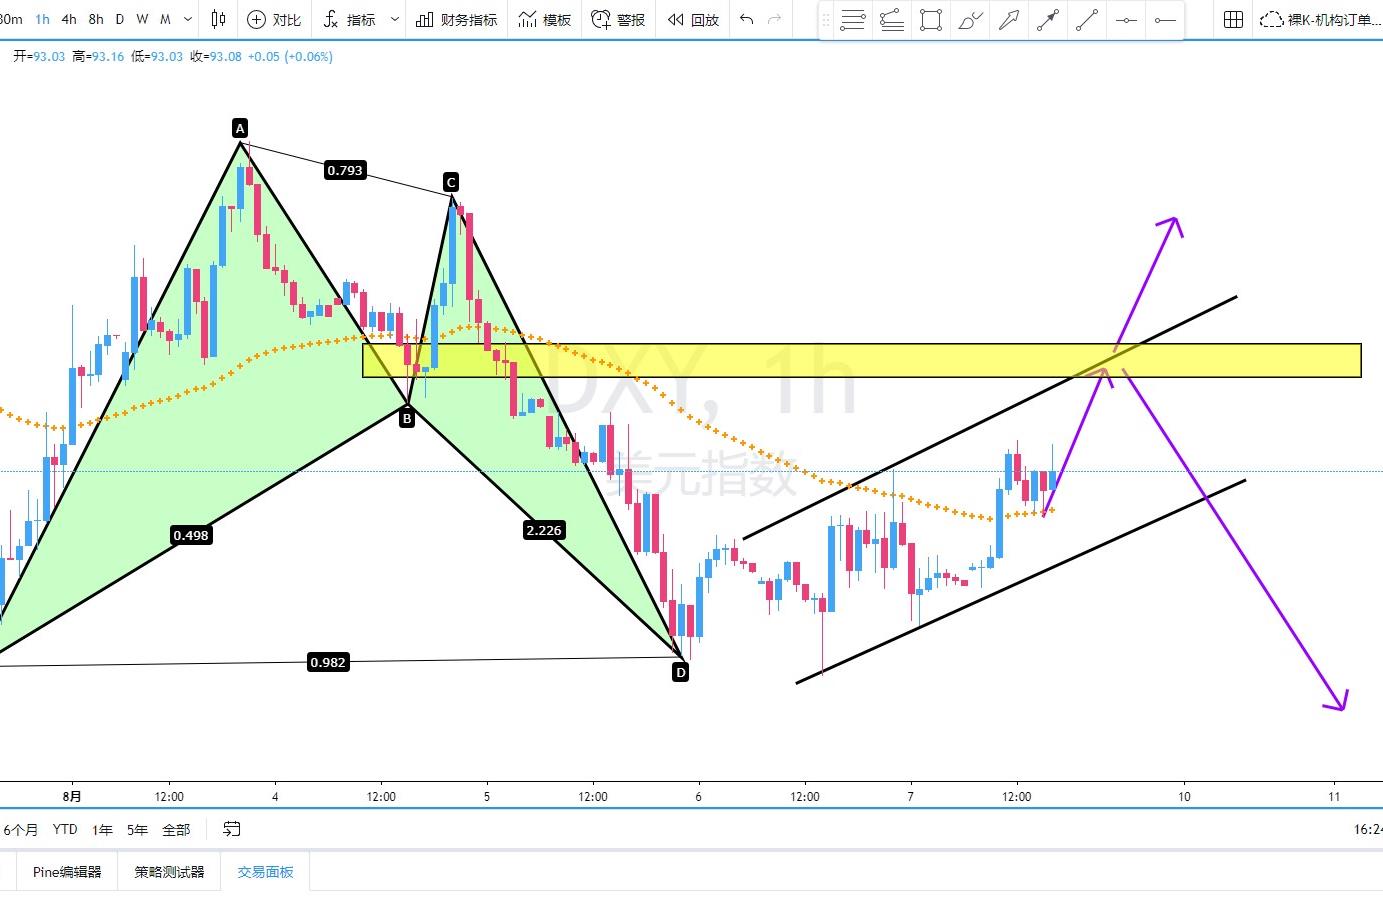This screenshot has height=921, width=1383.
Task: Click the 0.498 ratio label
Action: point(191,535)
